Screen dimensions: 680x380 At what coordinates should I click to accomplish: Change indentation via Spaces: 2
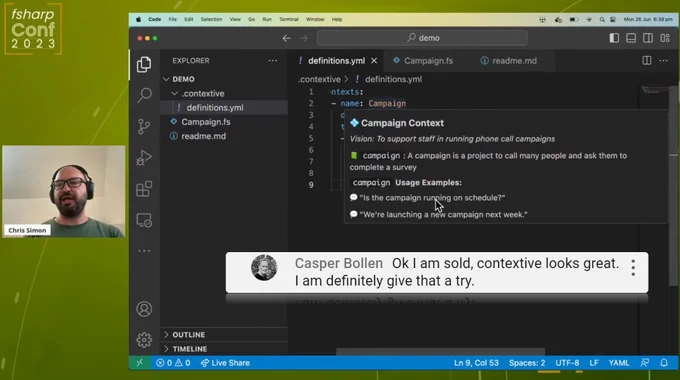[527, 363]
